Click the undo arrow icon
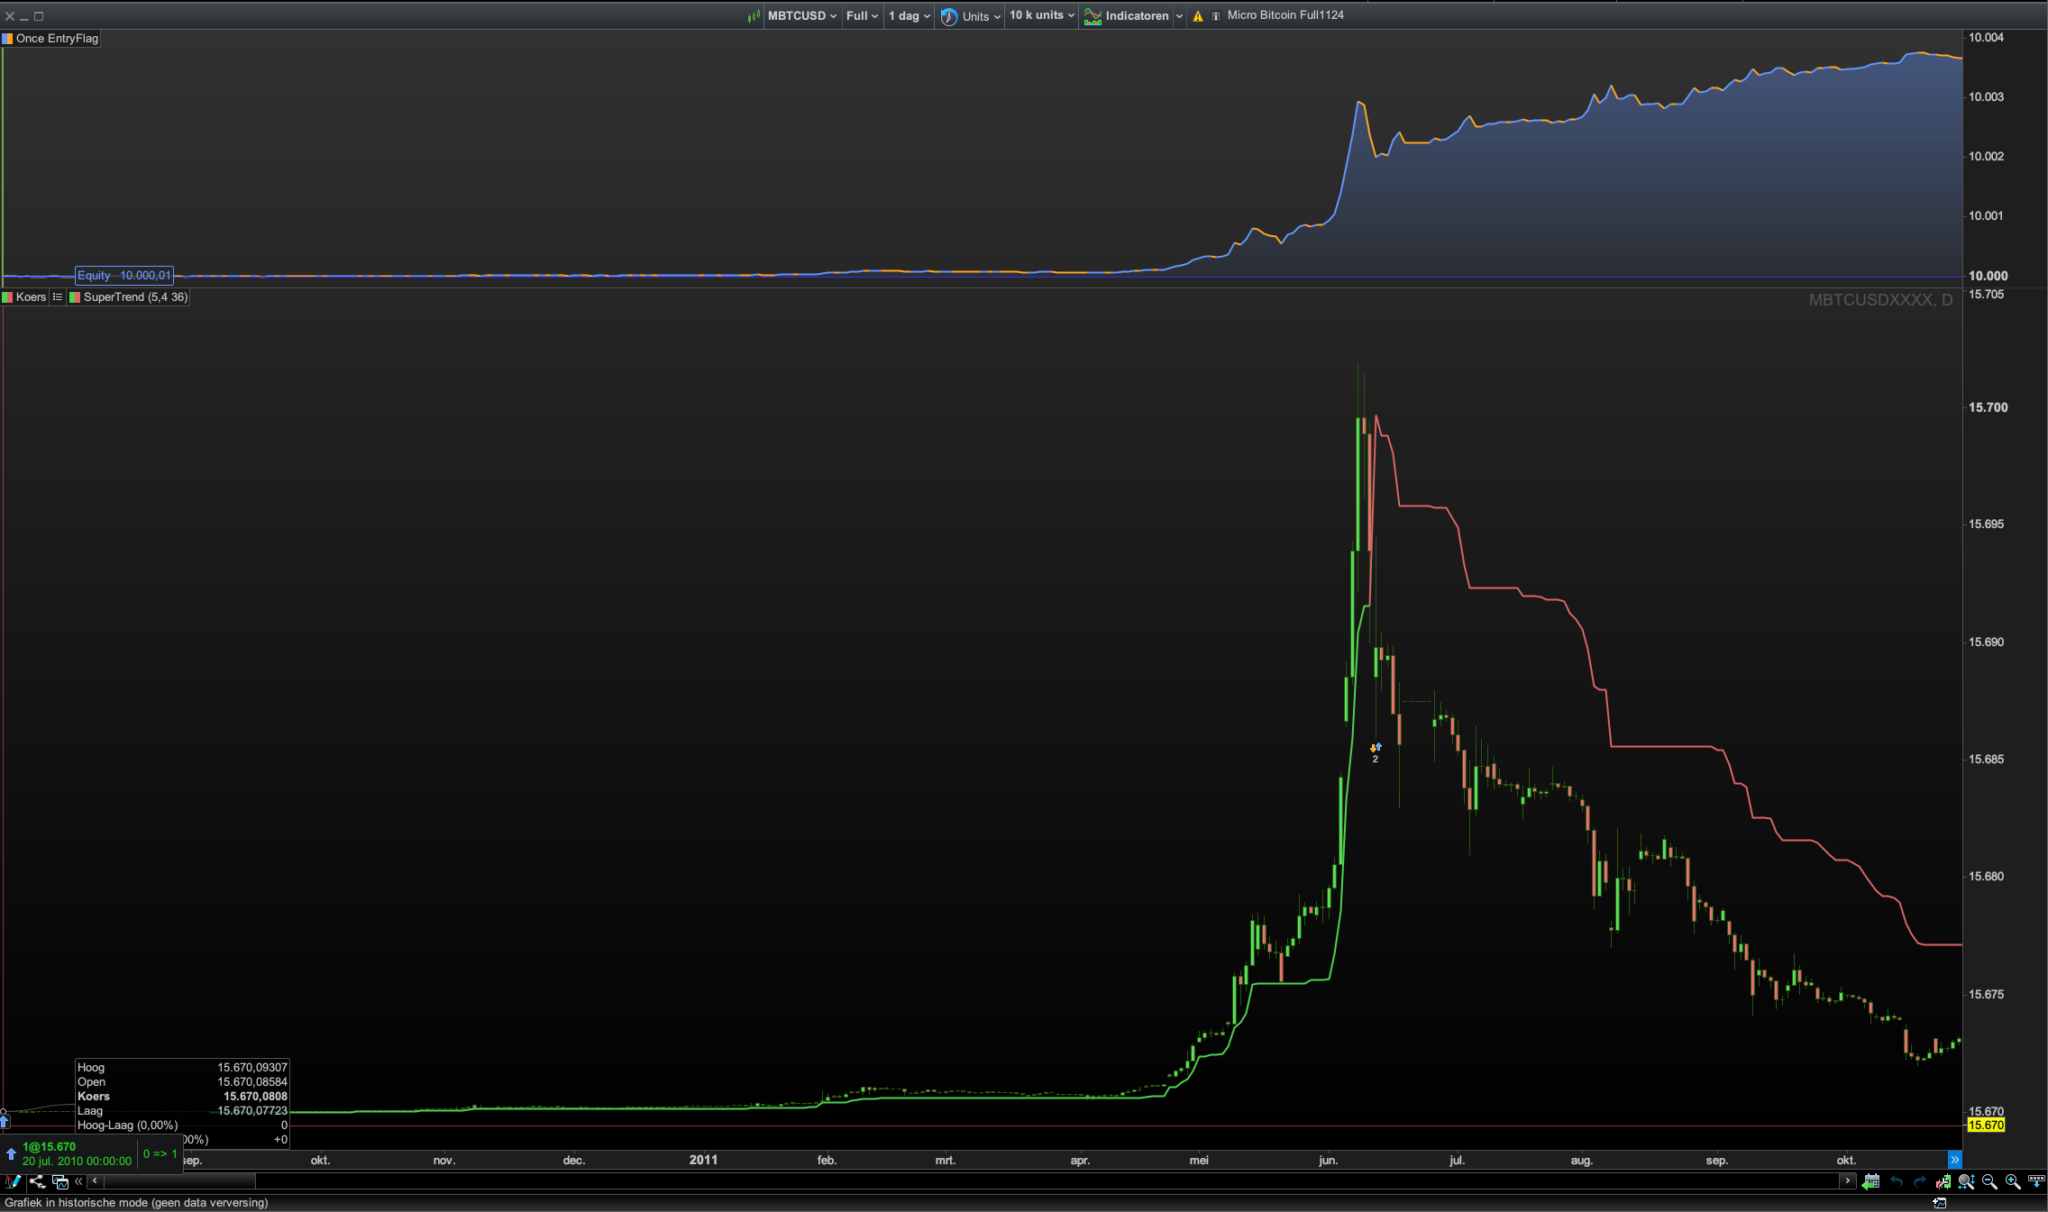Viewport: 2048px width, 1212px height. click(1896, 1181)
